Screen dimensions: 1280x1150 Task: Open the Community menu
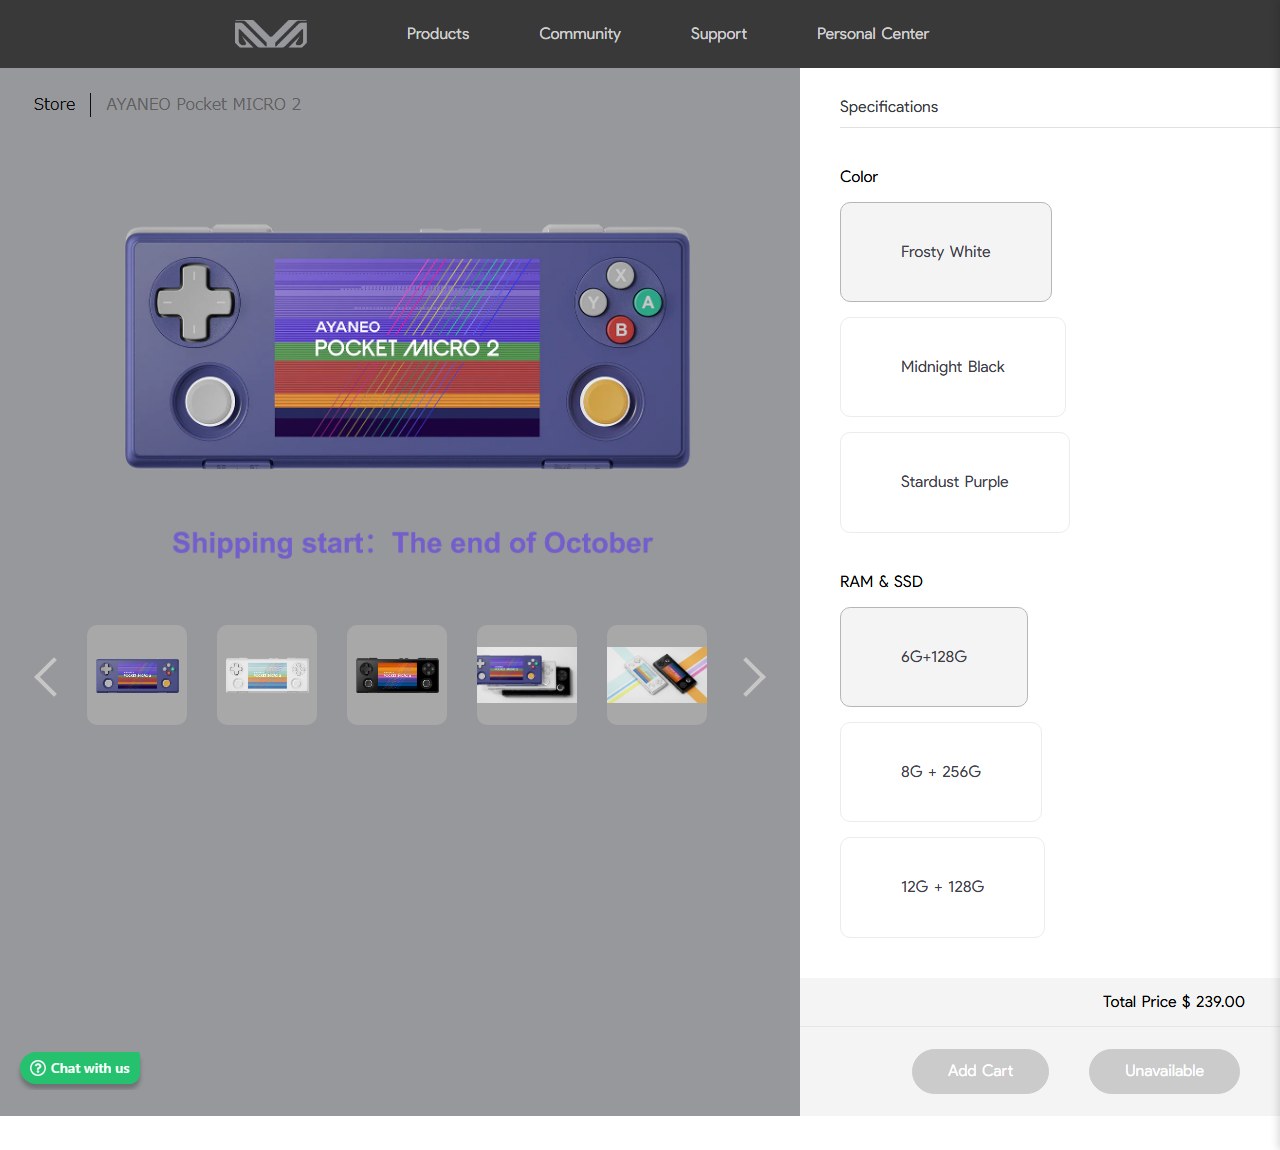click(580, 34)
